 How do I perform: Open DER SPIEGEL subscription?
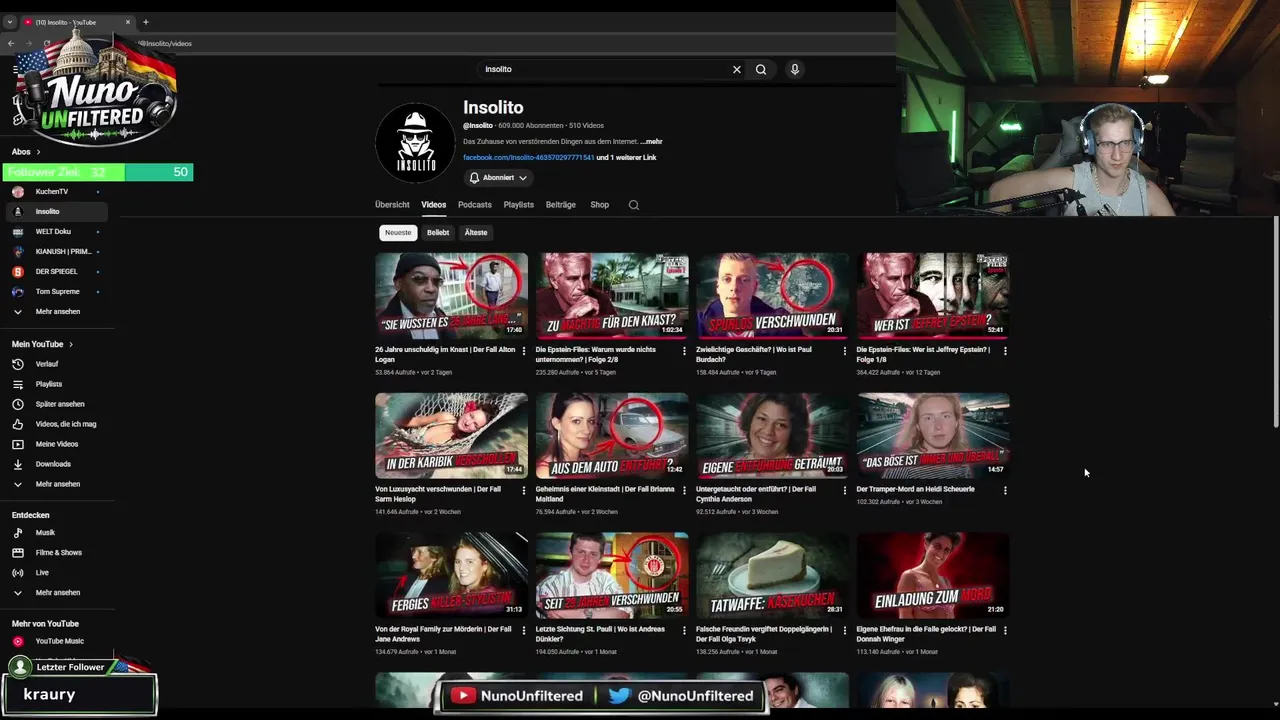coord(55,271)
